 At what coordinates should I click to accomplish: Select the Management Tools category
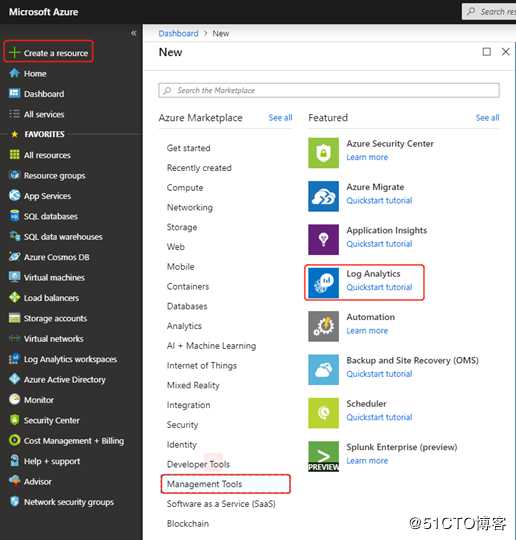(x=225, y=484)
